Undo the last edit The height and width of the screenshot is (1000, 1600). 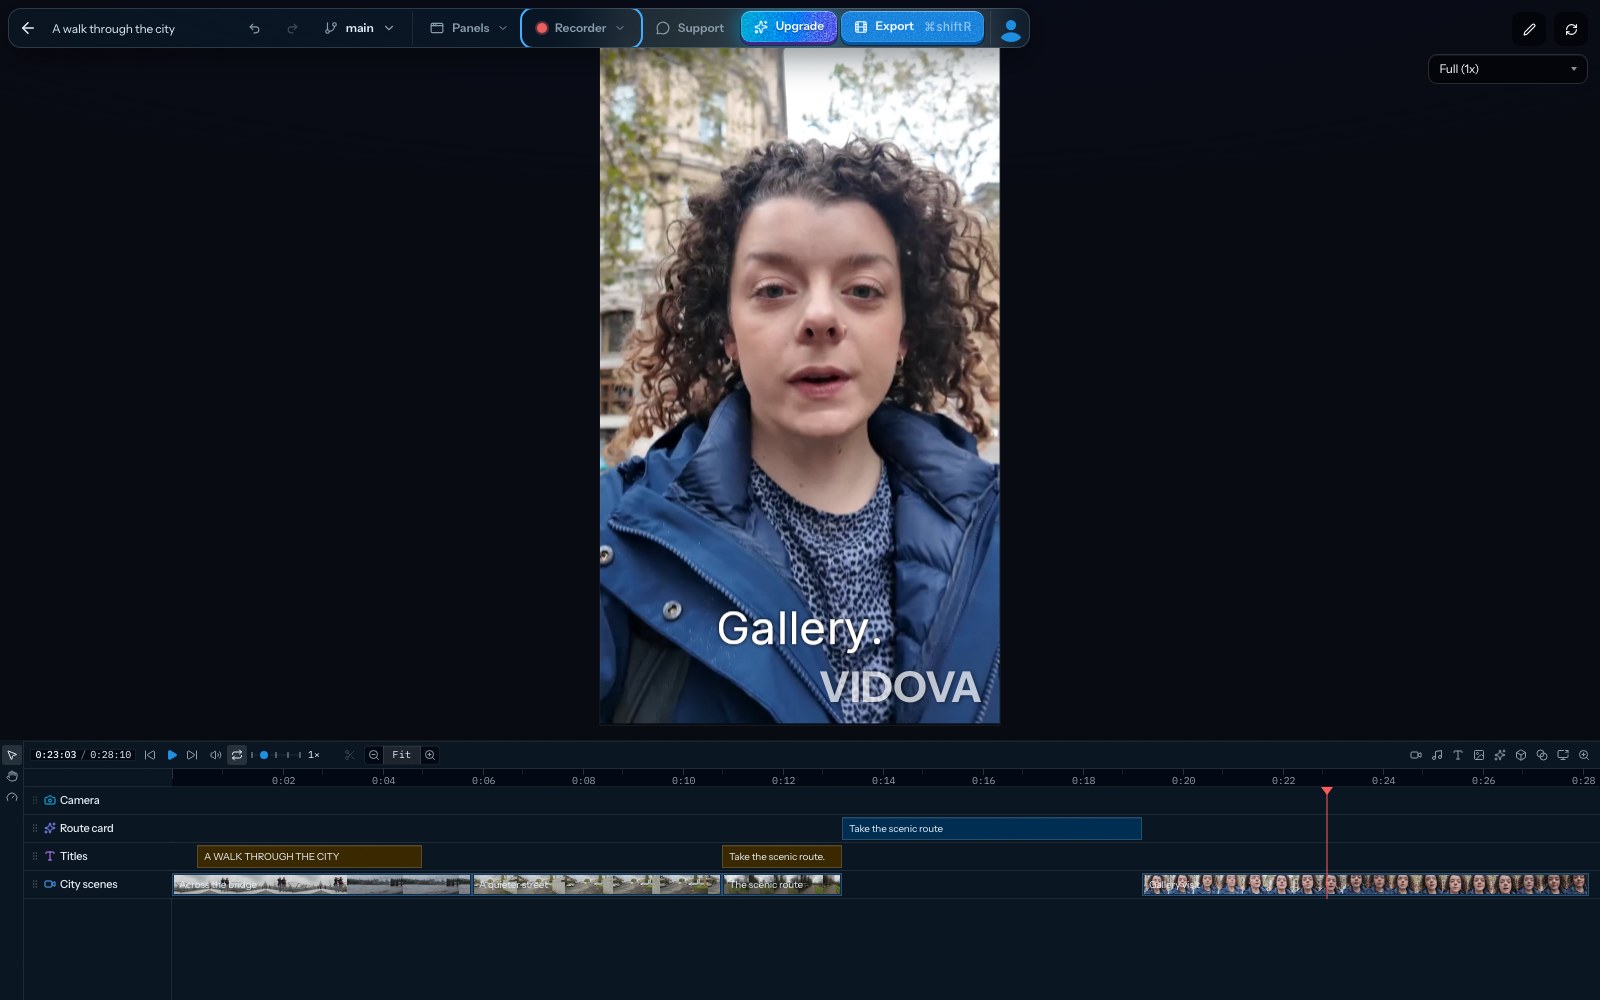254,28
